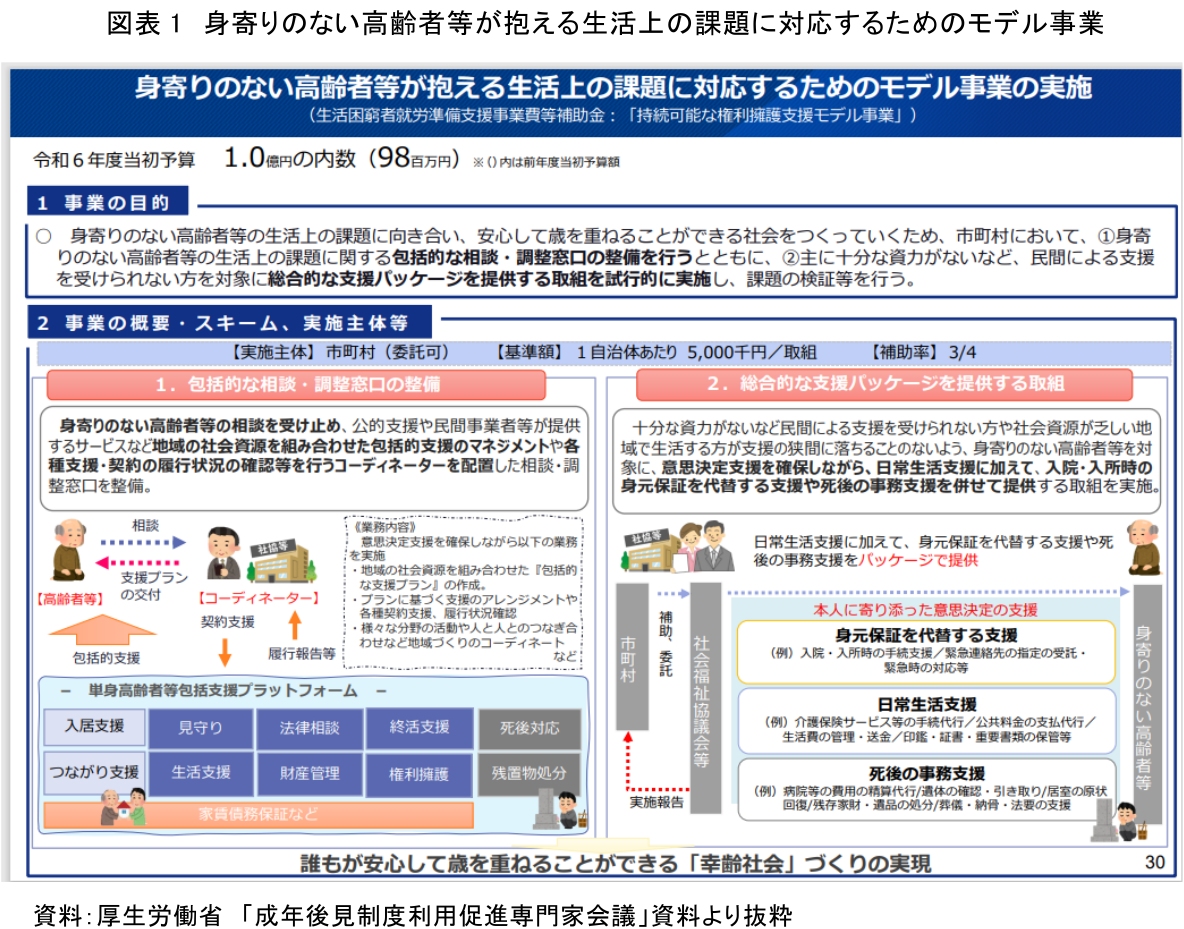
Task: Select the gray 残置物処分 box
Action: [x=529, y=773]
